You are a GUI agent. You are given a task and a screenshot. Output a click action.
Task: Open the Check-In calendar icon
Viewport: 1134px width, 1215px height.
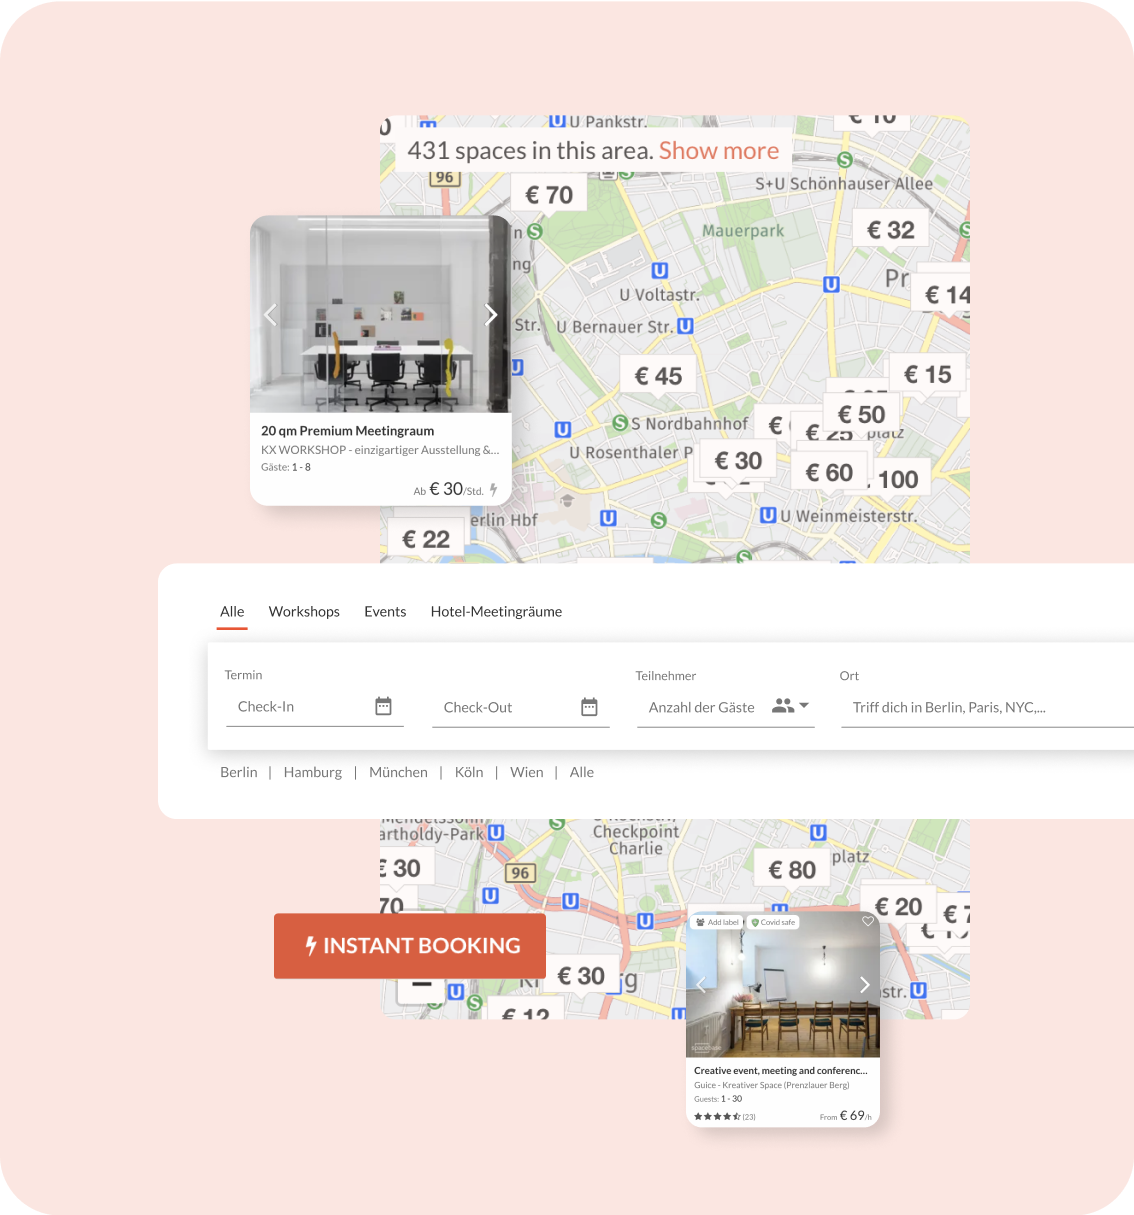pyautogui.click(x=383, y=706)
